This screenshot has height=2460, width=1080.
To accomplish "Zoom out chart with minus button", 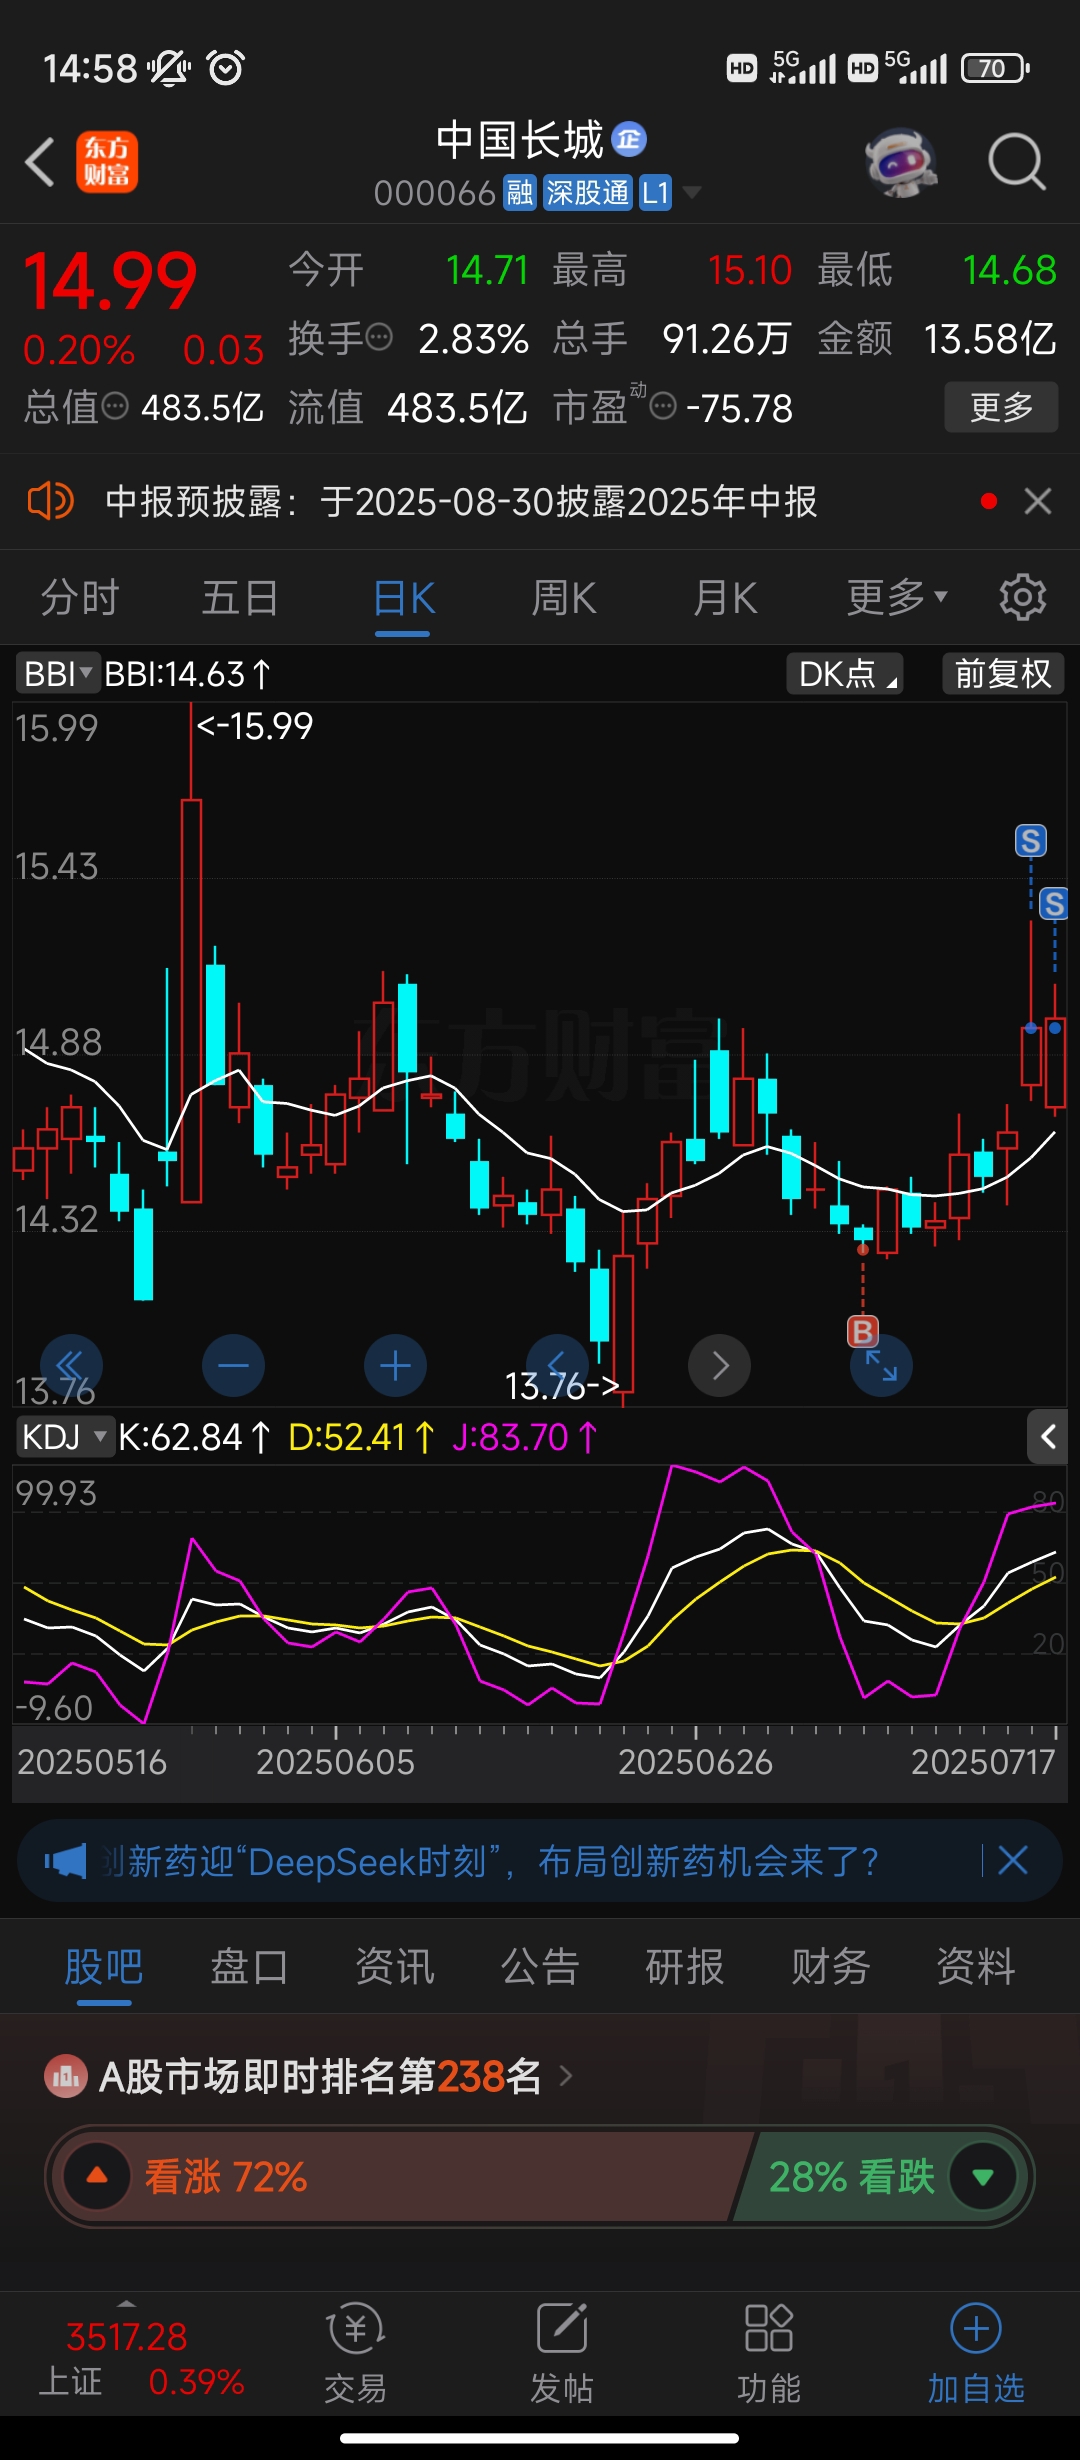I will pos(233,1365).
